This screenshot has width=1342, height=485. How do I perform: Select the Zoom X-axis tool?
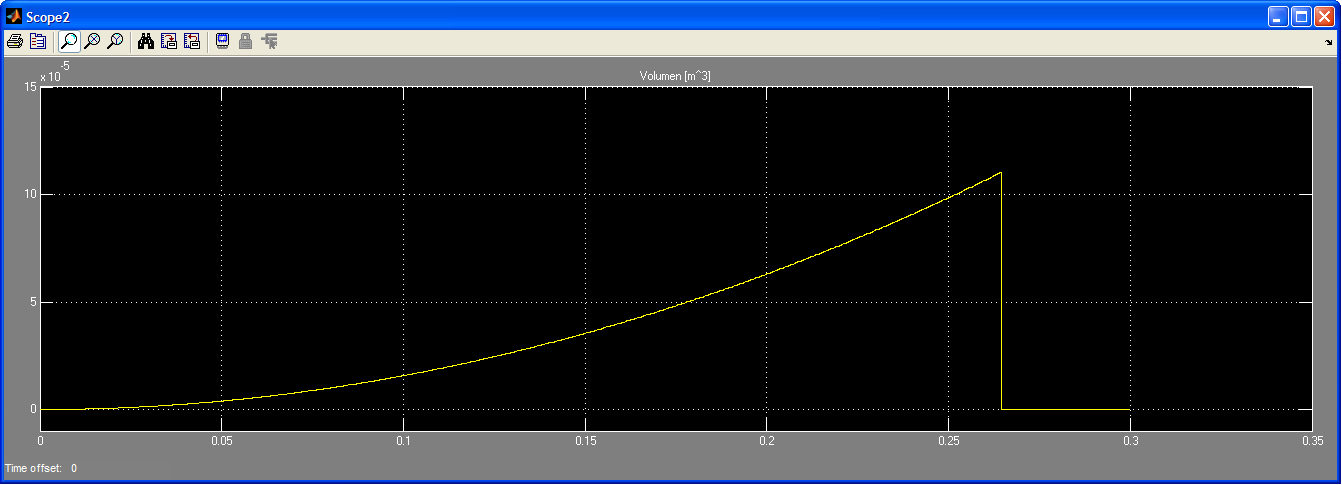[x=92, y=41]
